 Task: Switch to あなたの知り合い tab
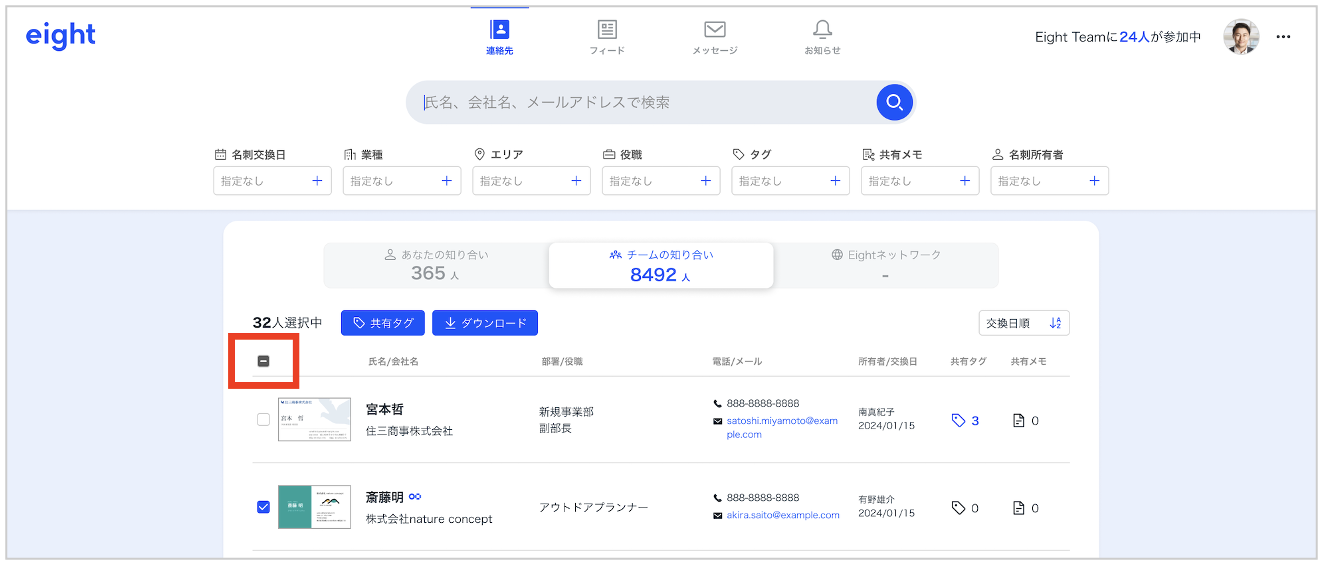(x=436, y=265)
